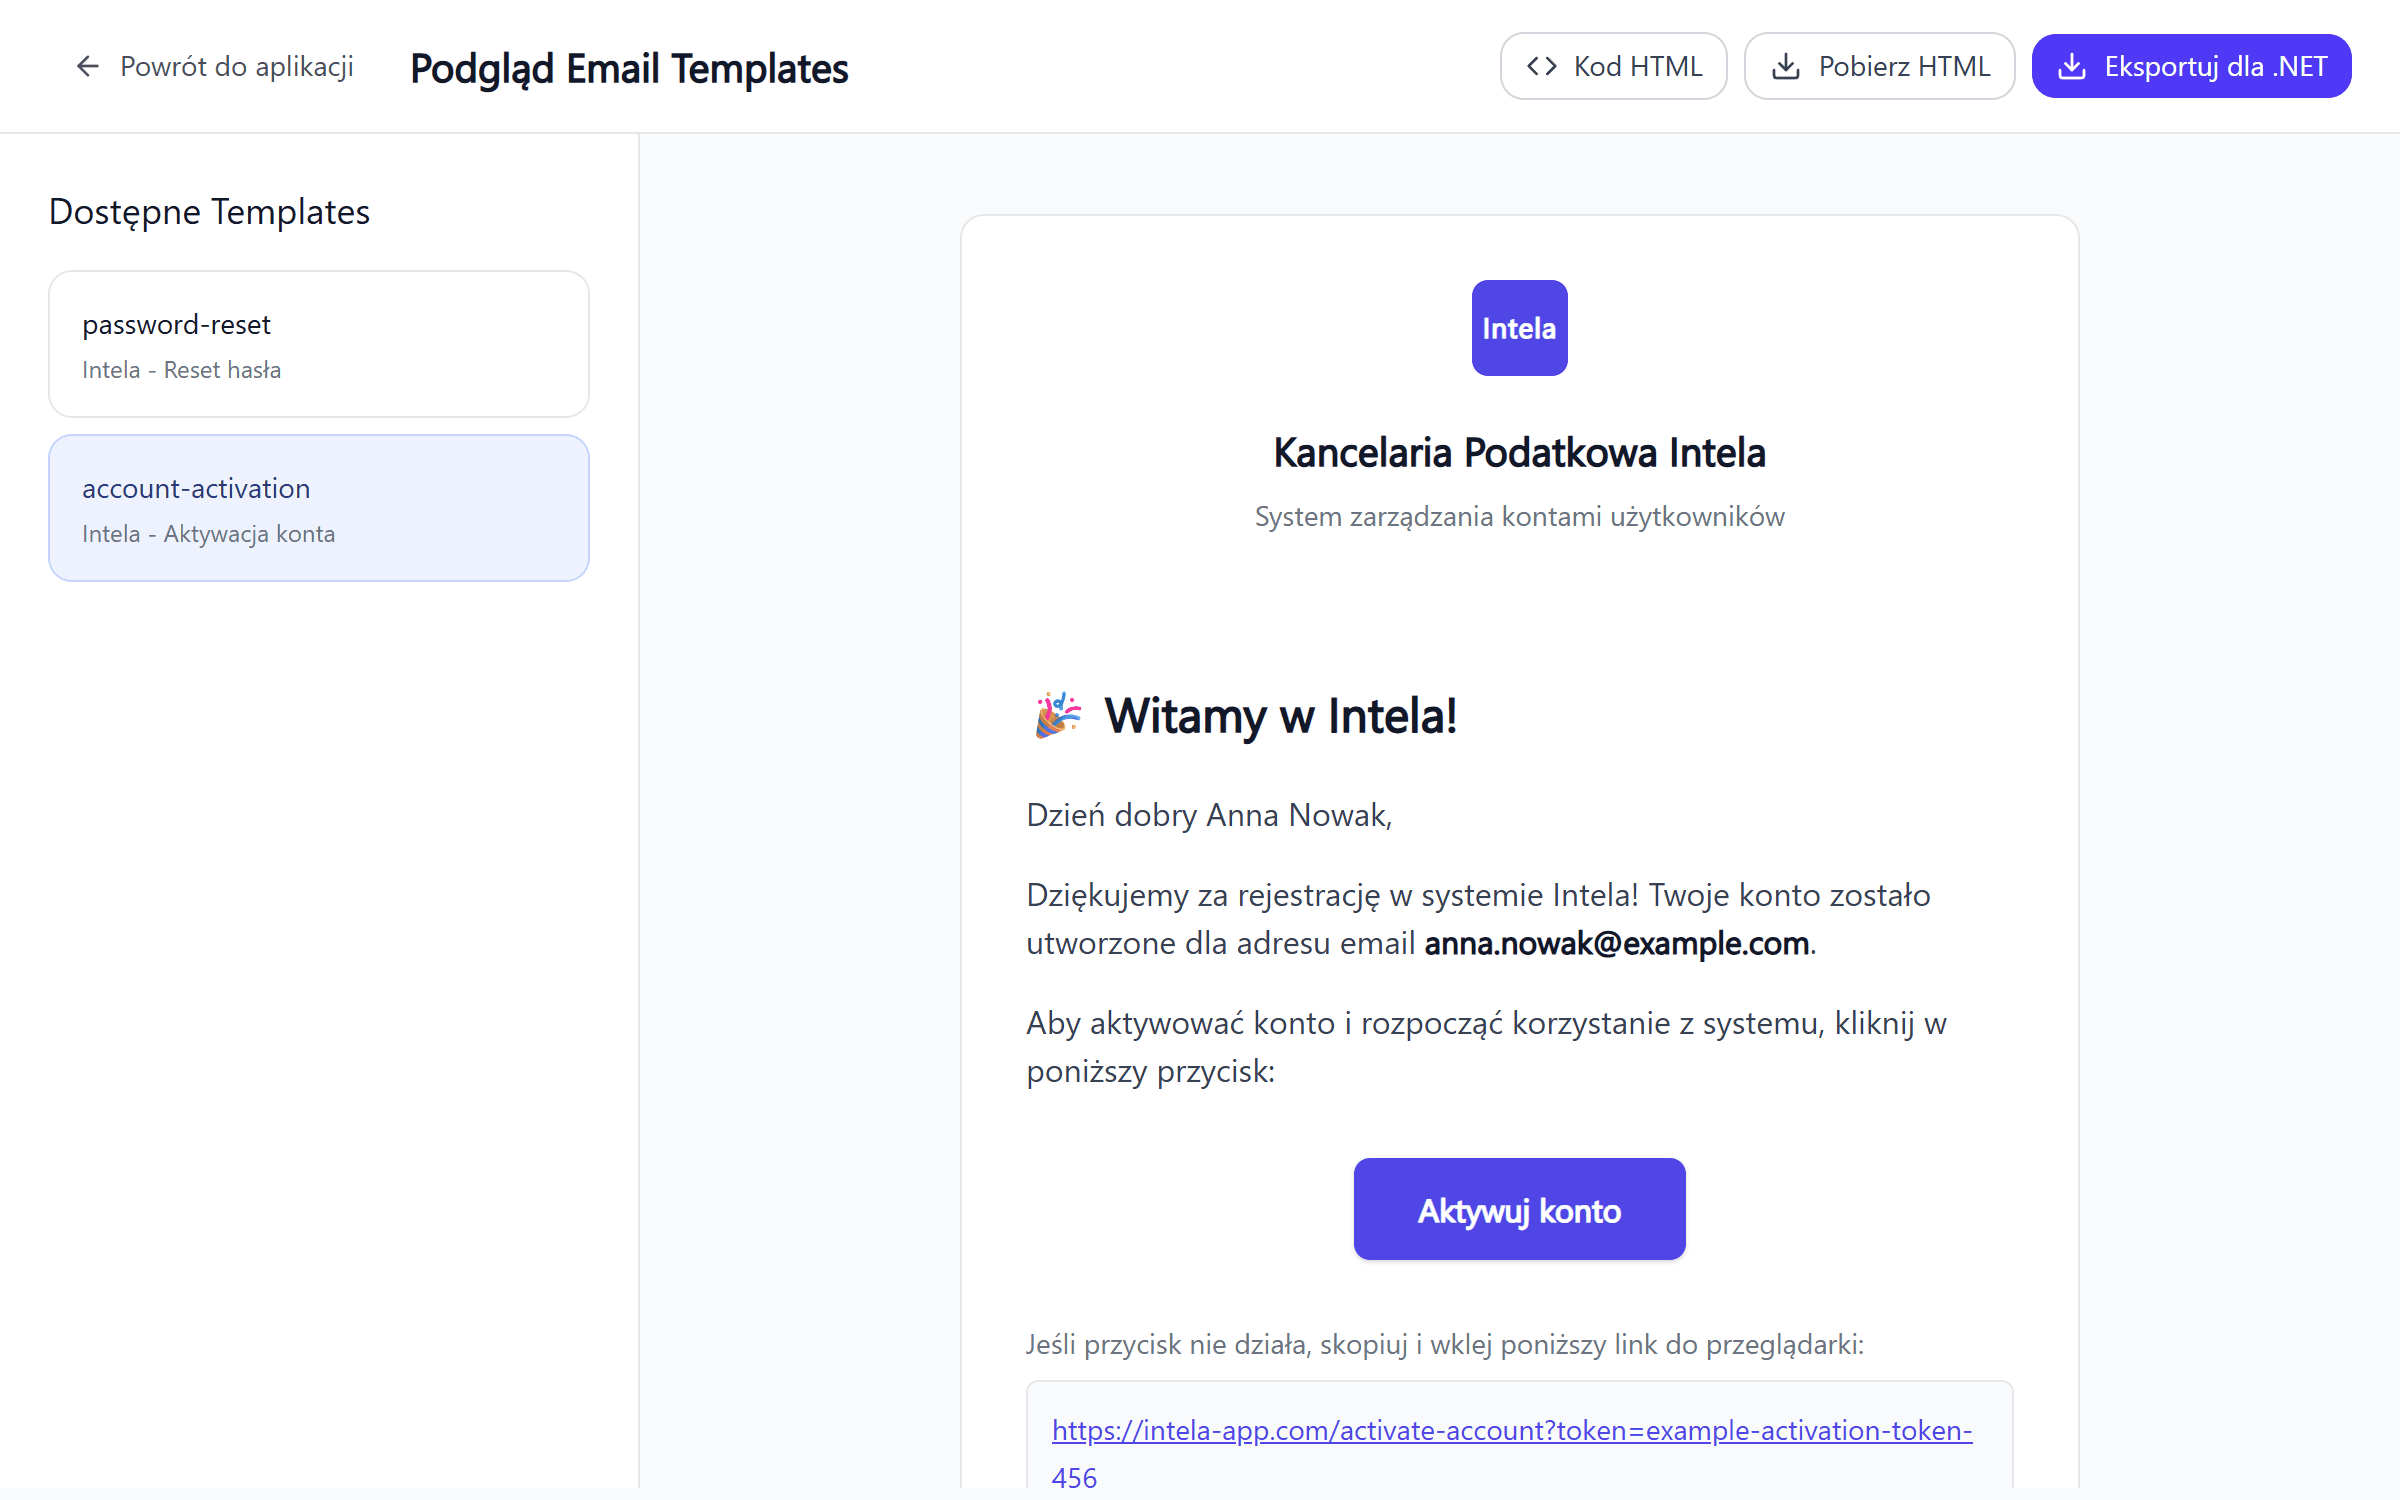2400x1500 pixels.
Task: Open the Kod HTML view
Action: click(x=1613, y=66)
